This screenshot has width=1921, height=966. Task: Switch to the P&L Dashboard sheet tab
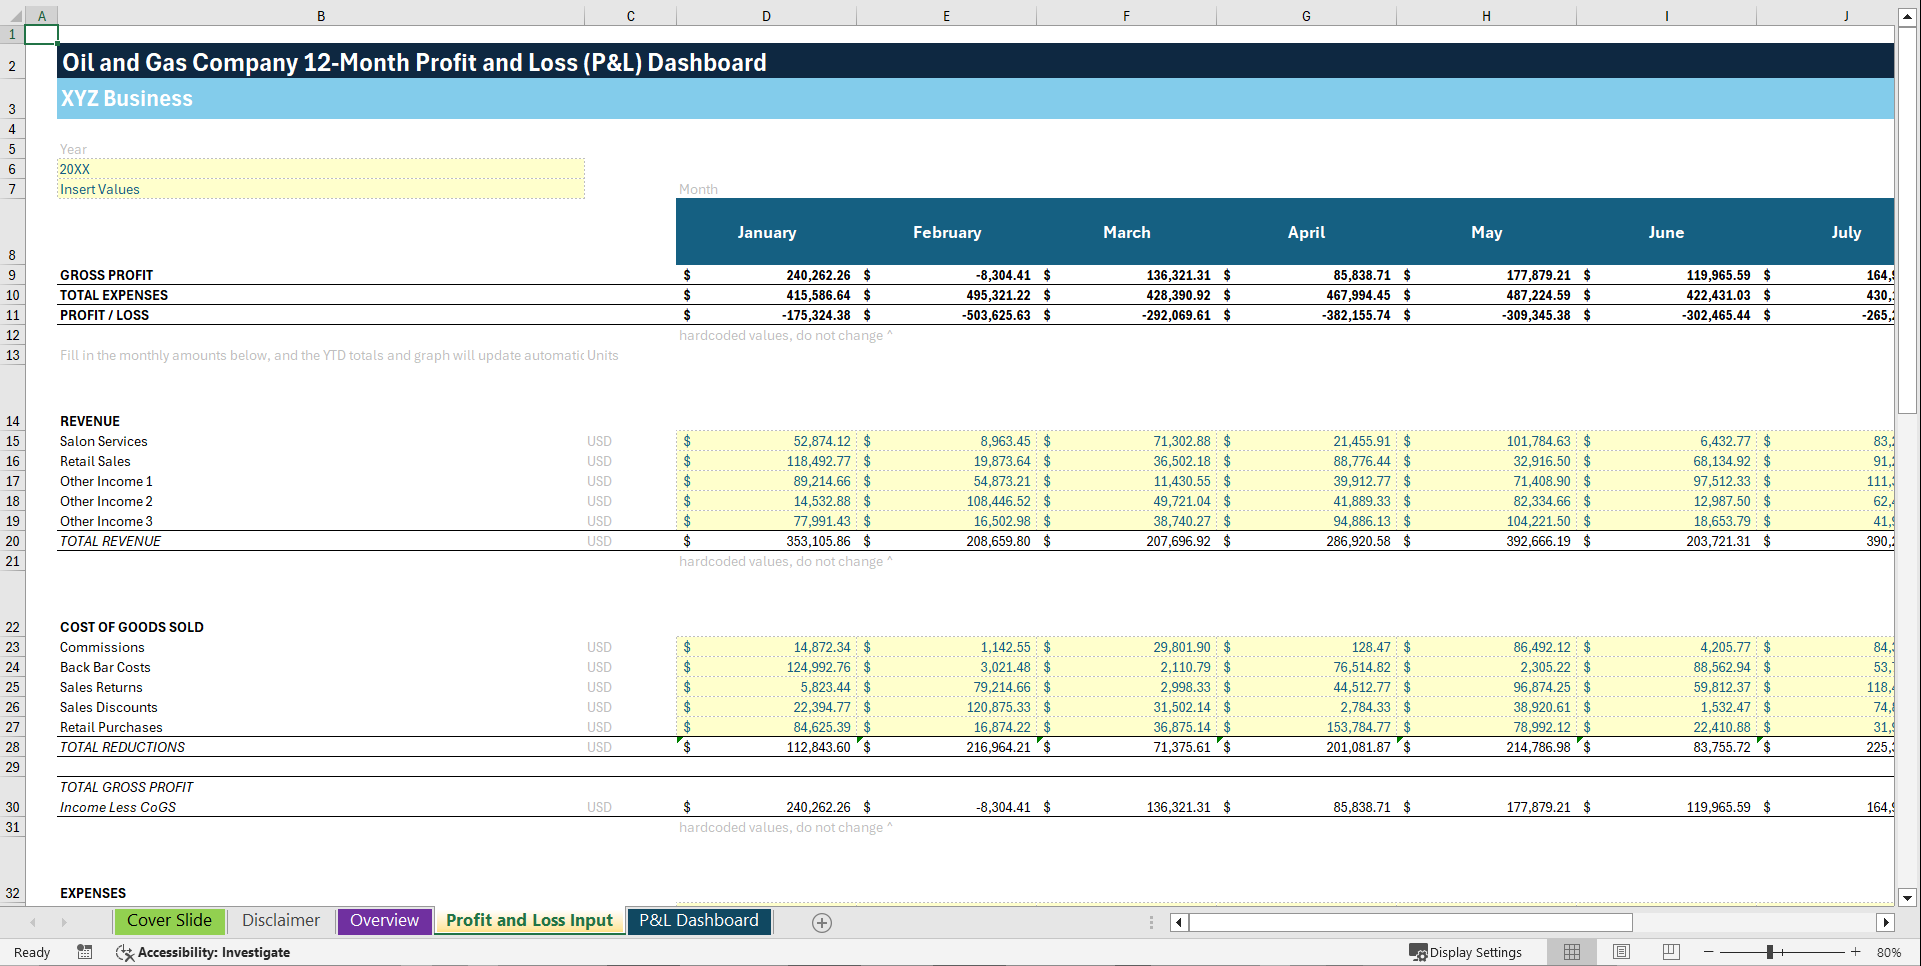[x=698, y=920]
